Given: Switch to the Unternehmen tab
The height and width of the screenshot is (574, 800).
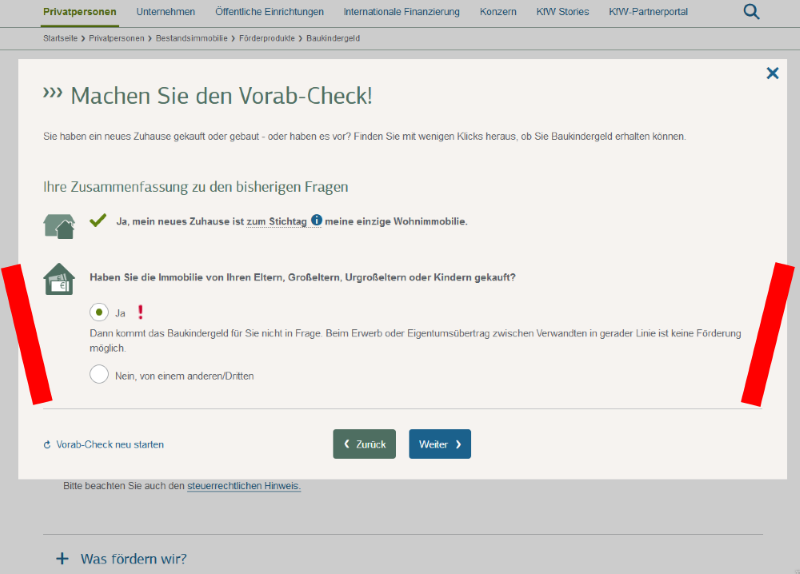Looking at the screenshot, I should [165, 12].
